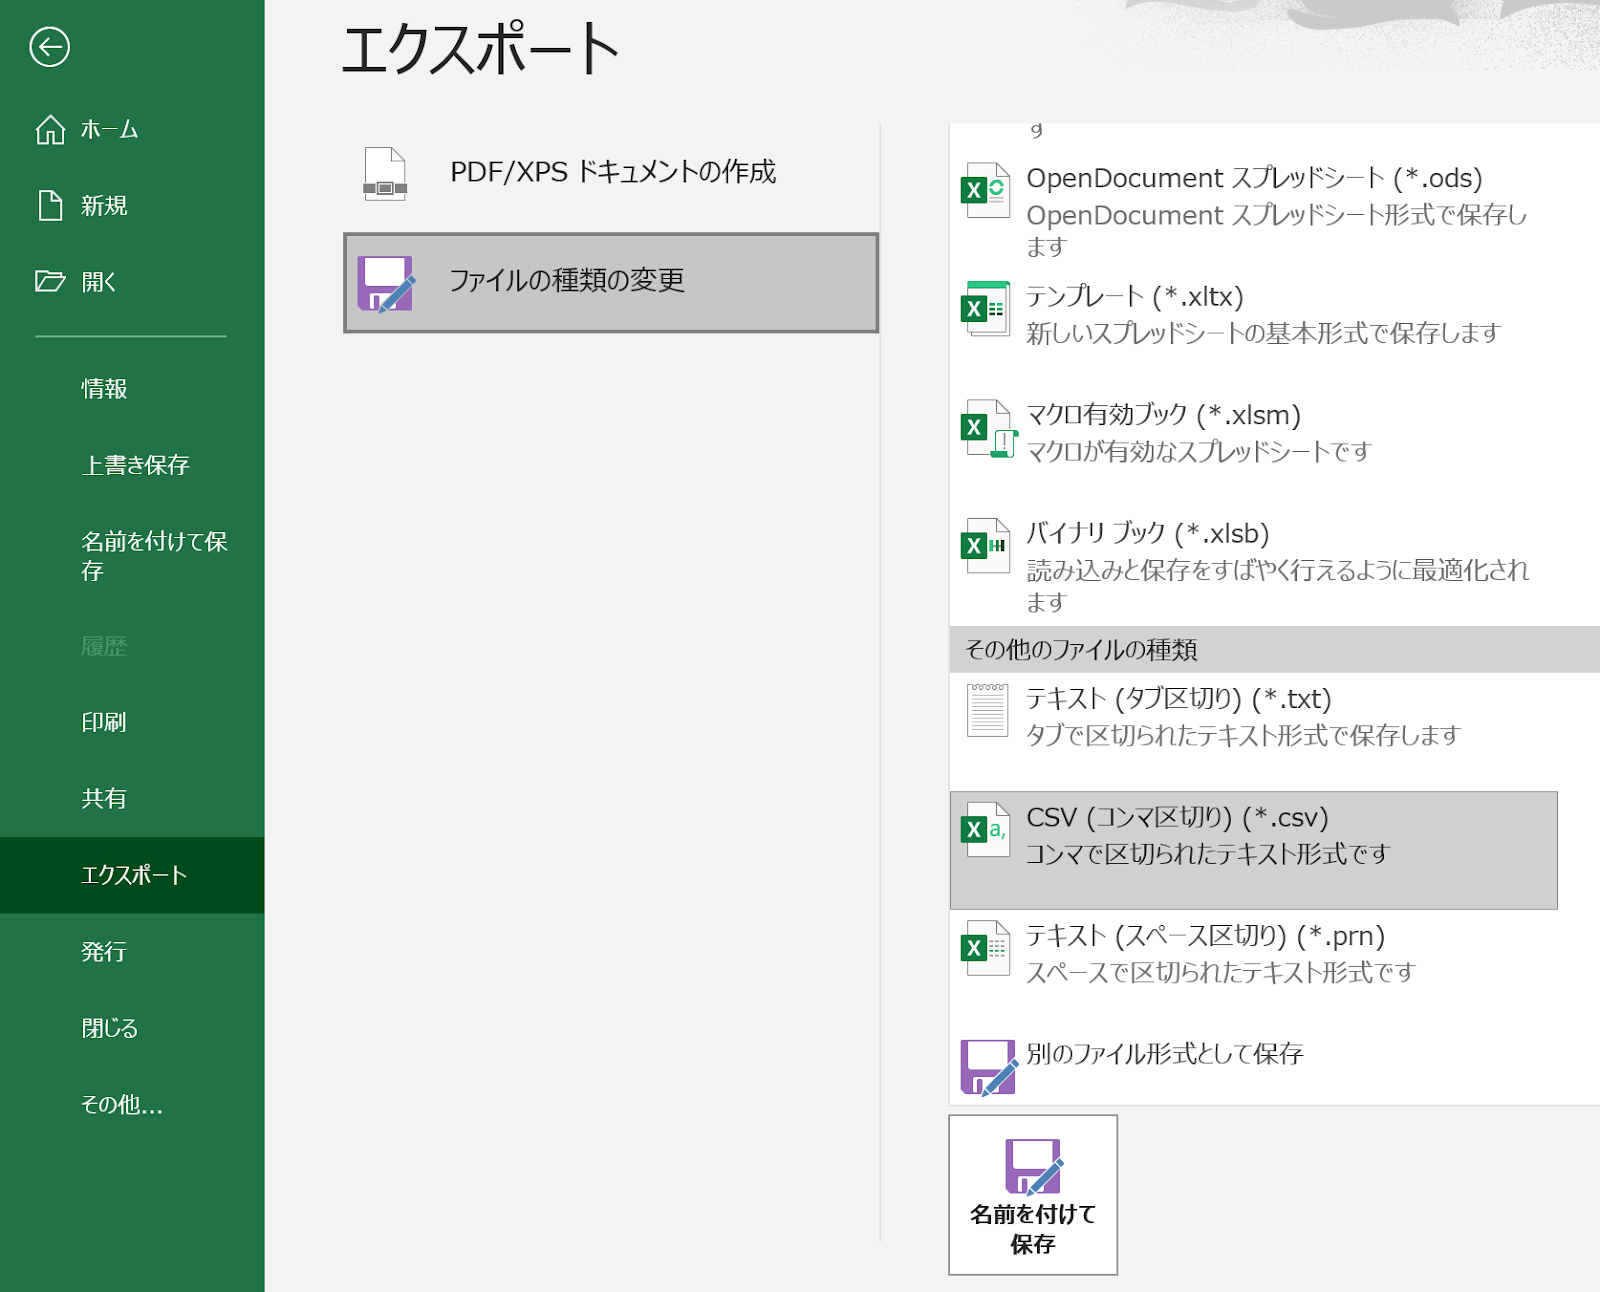The width and height of the screenshot is (1600, 1292).
Task: Click description タブで区切られたテキスト形式で保存します
Action: 1243,736
